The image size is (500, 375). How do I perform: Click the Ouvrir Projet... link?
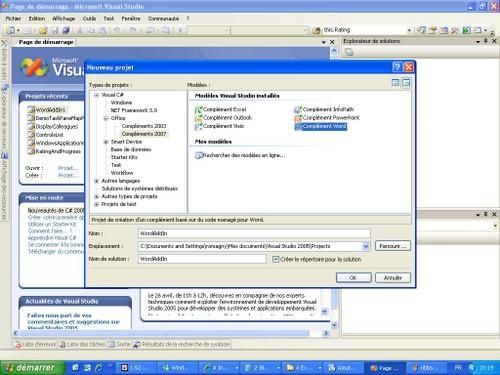tap(68, 168)
